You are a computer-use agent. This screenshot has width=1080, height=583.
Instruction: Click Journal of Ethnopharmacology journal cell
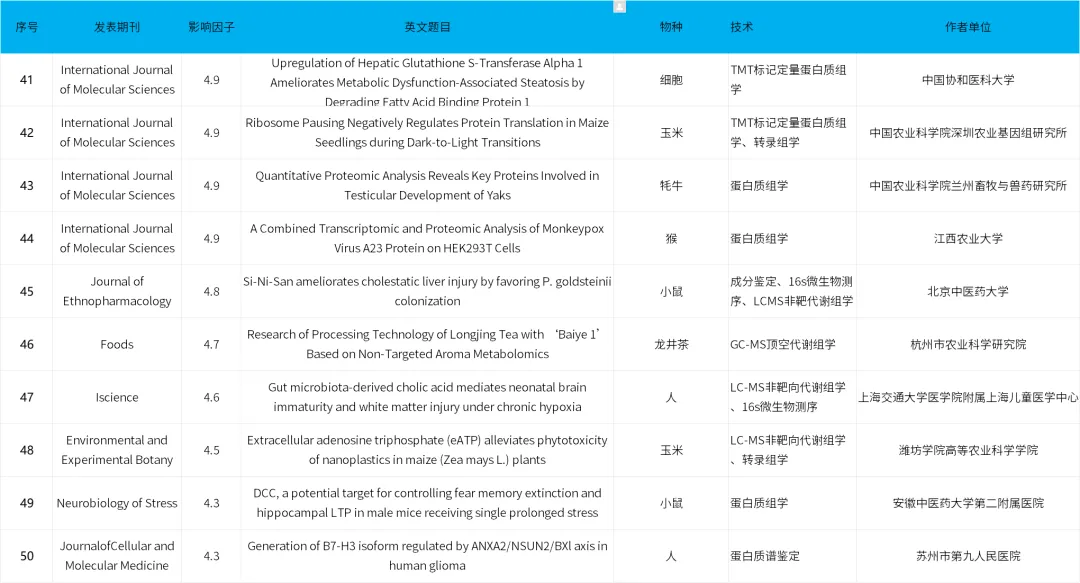(x=117, y=292)
